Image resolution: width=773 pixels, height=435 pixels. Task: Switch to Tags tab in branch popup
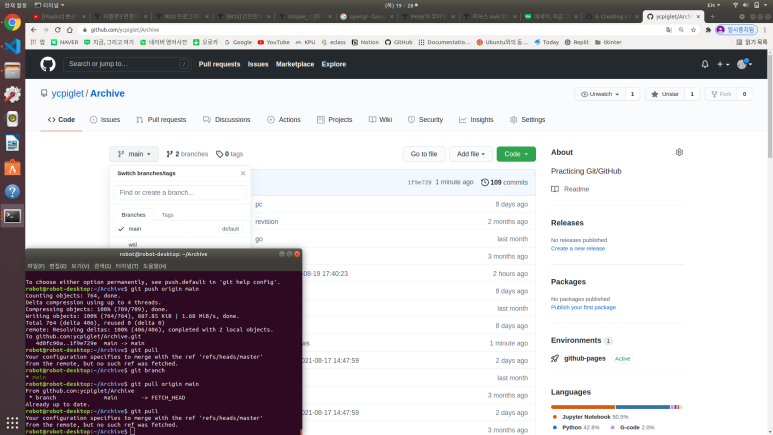(x=168, y=215)
